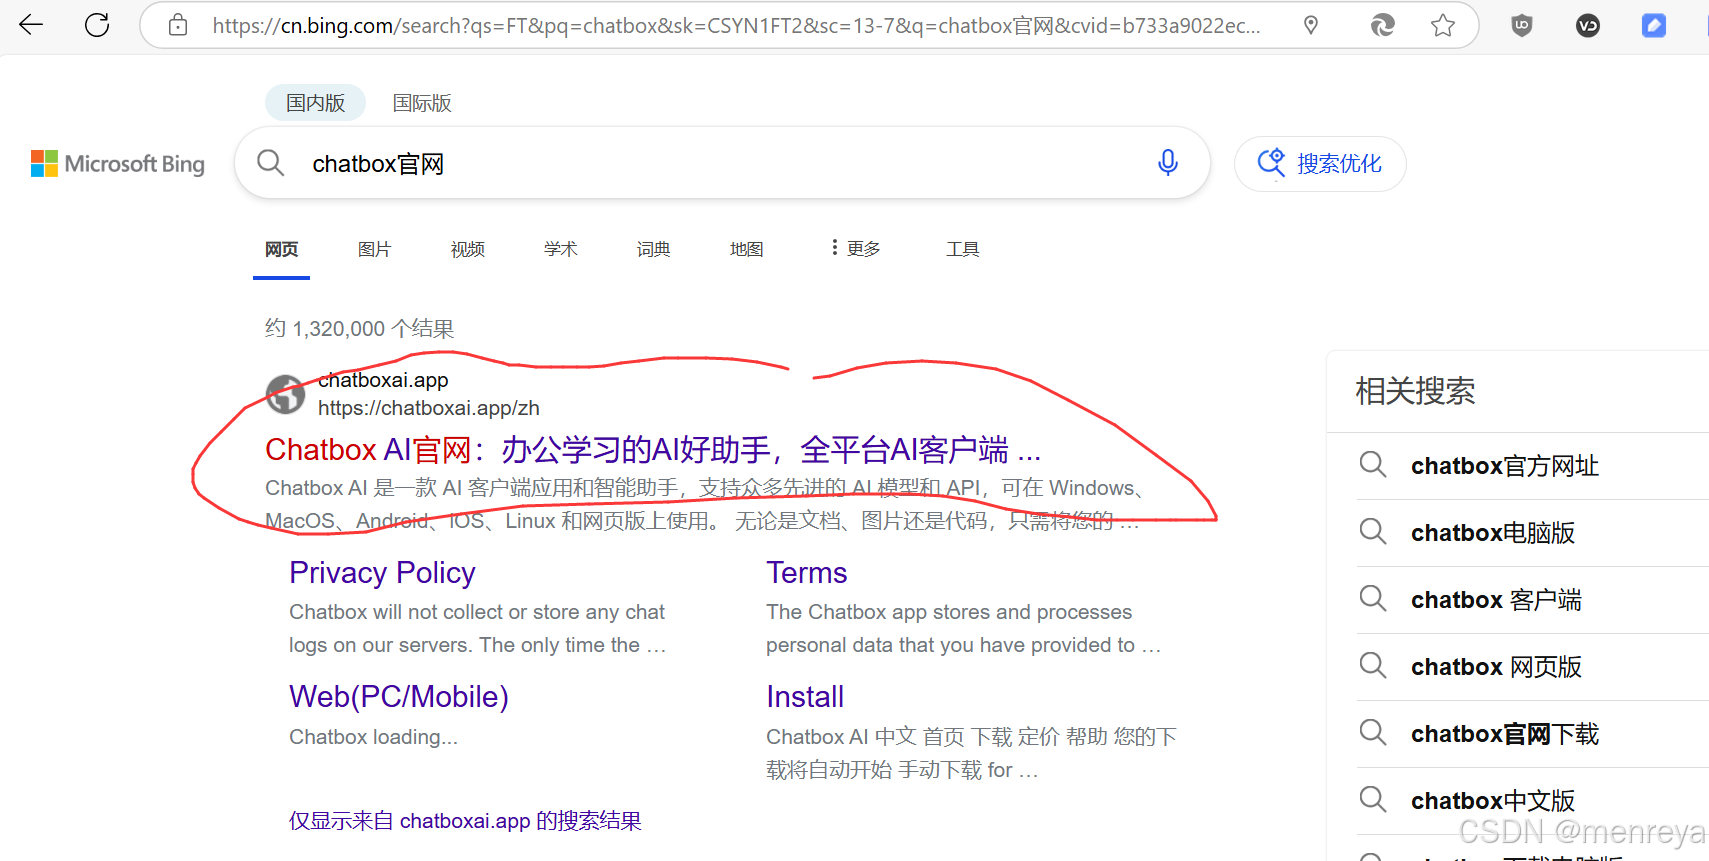This screenshot has width=1709, height=861.
Task: Click 仅显示来自 chatboxai.app 的搜索结果
Action: point(465,821)
